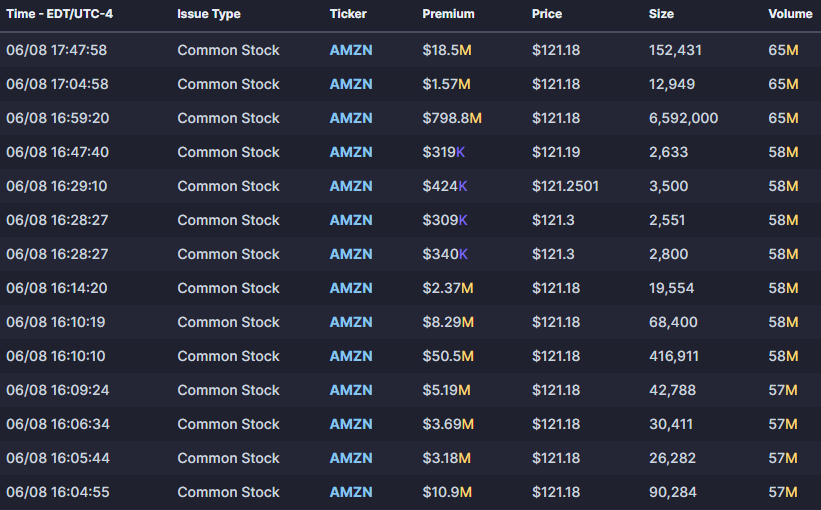The height and width of the screenshot is (510, 821).
Task: Open AMZN ticker in the 16:10:19 row
Action: pos(351,322)
